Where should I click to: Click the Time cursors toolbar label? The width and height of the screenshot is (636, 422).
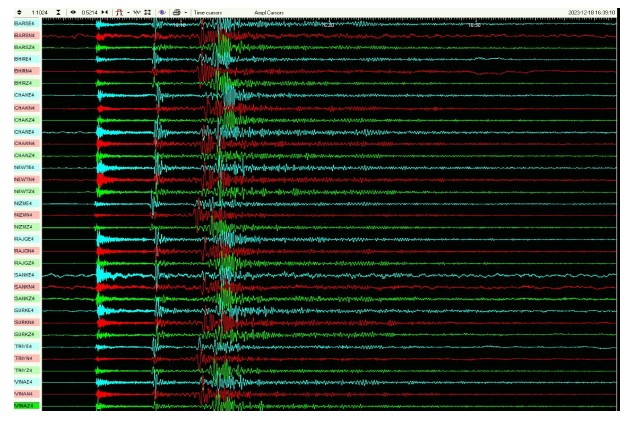pos(208,12)
